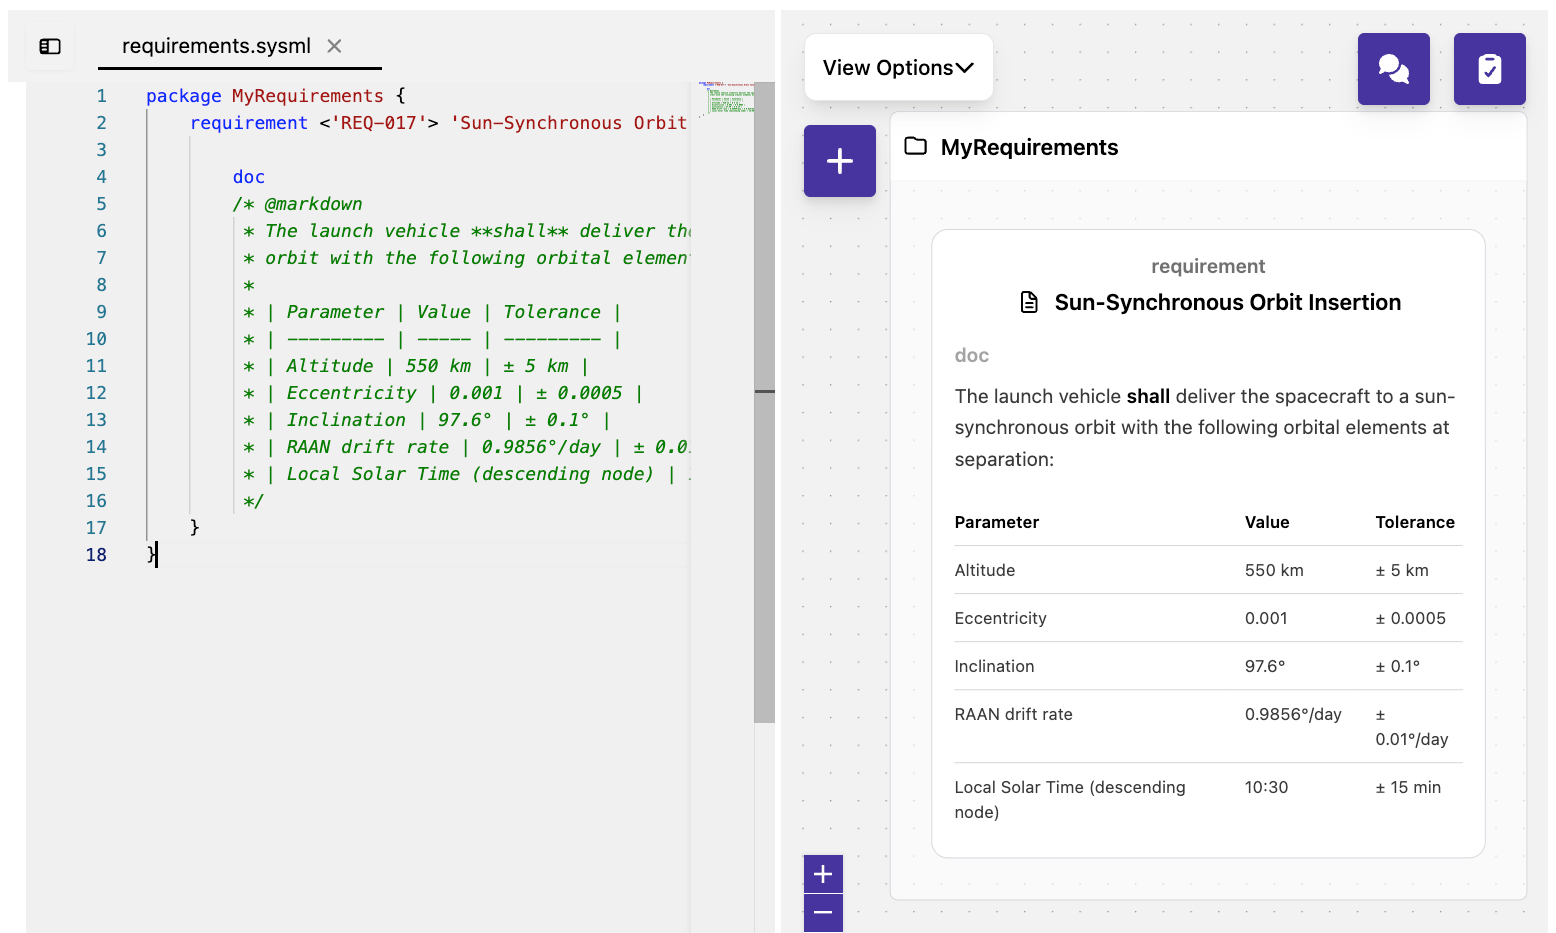Image resolution: width=1556 pixels, height=933 pixels.
Task: Place cursor on line 4 doc keyword
Action: click(x=249, y=177)
